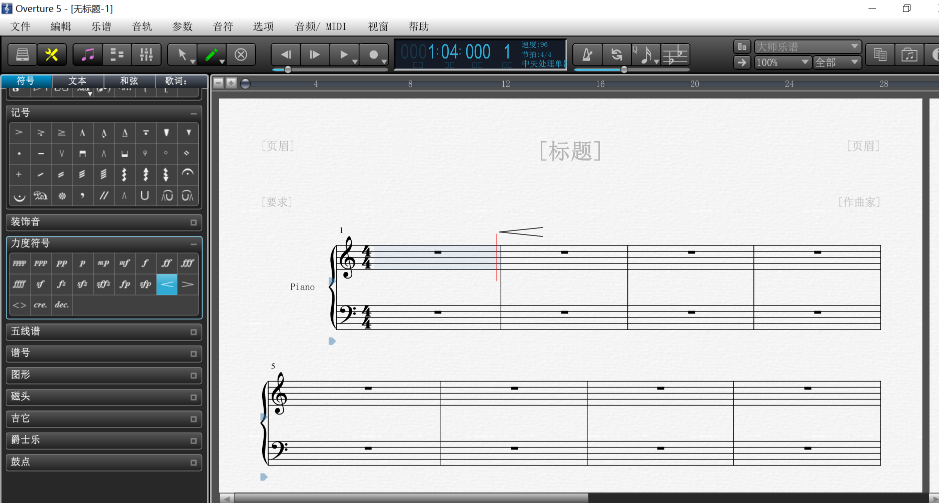This screenshot has width=939, height=503.
Task: Open the 100% zoom dropdown
Action: (782, 62)
